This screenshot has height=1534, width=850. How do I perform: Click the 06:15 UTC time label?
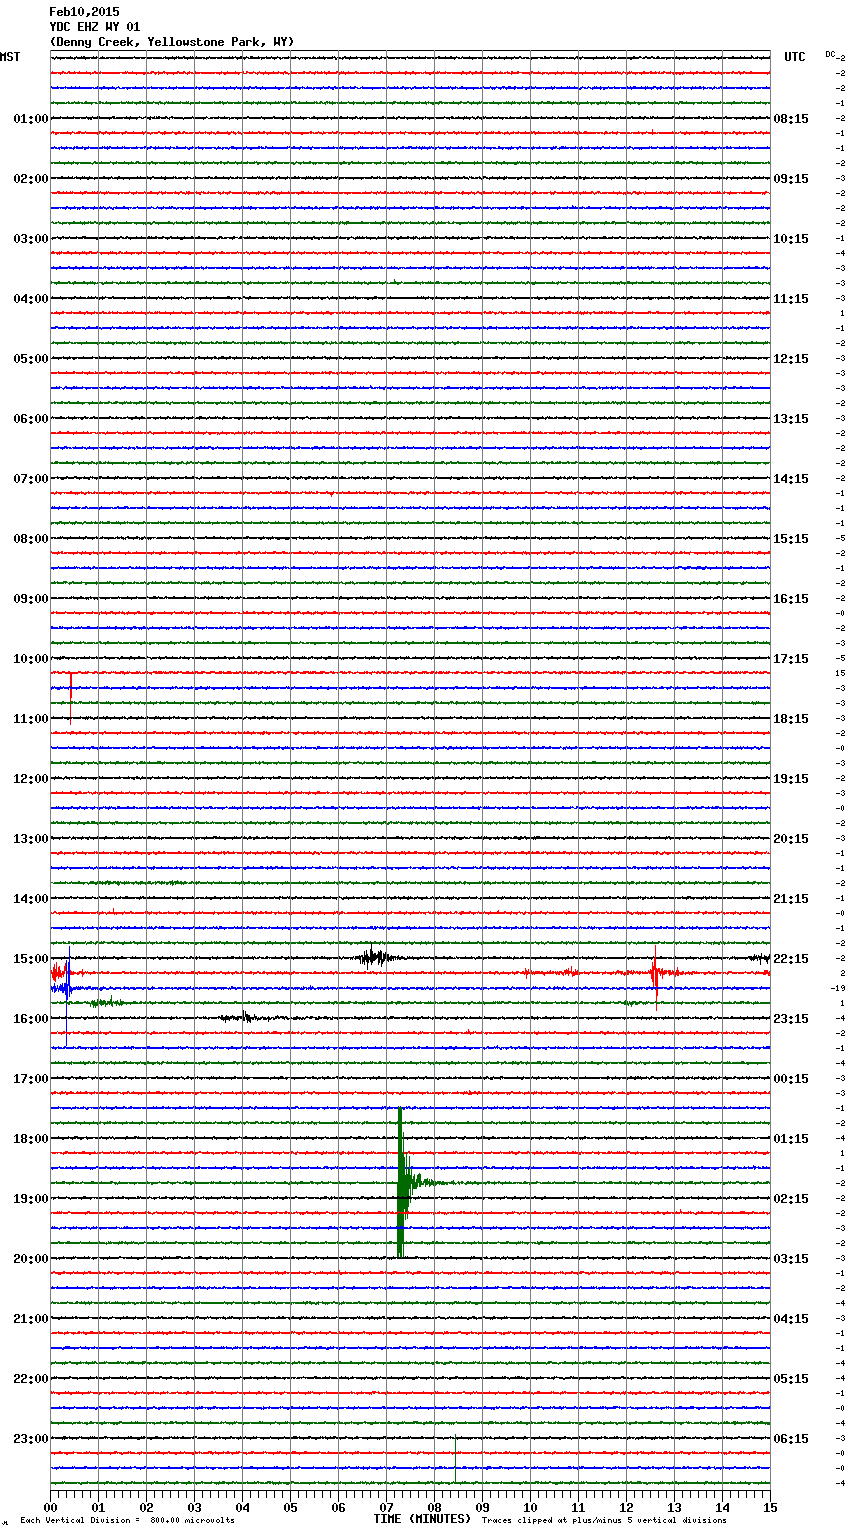791,1439
